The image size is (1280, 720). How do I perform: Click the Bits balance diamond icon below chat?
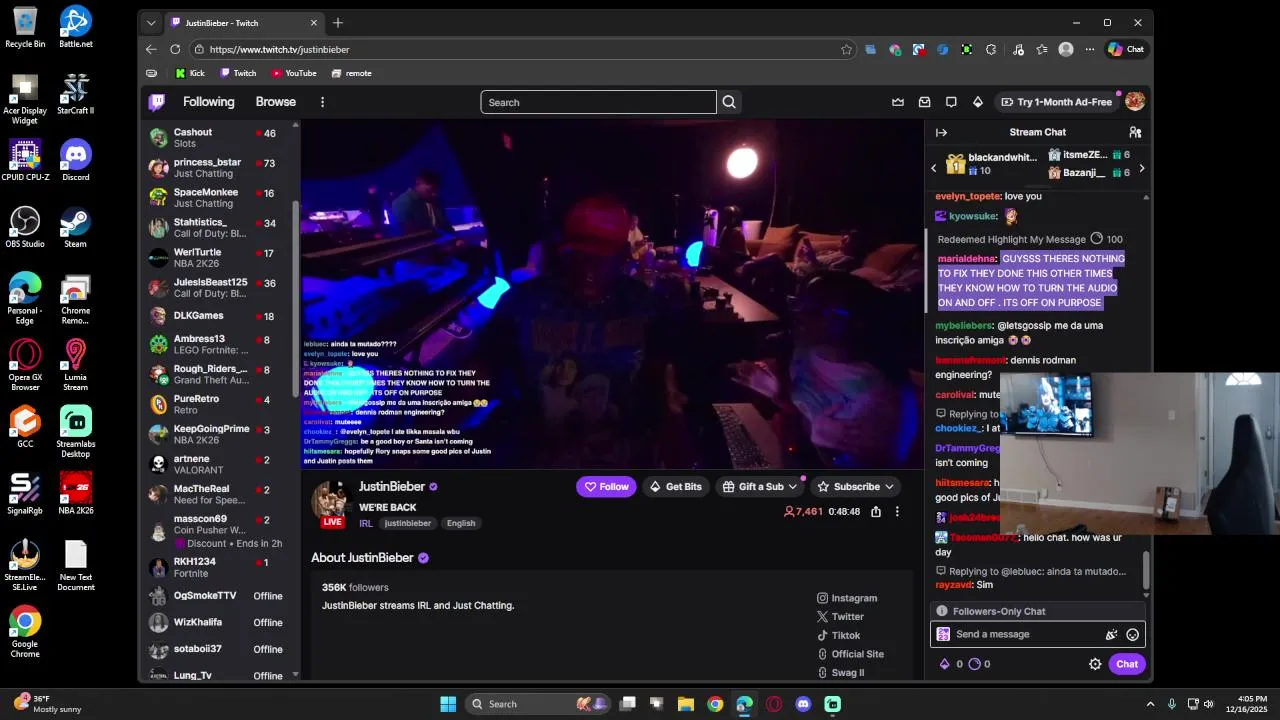[945, 664]
